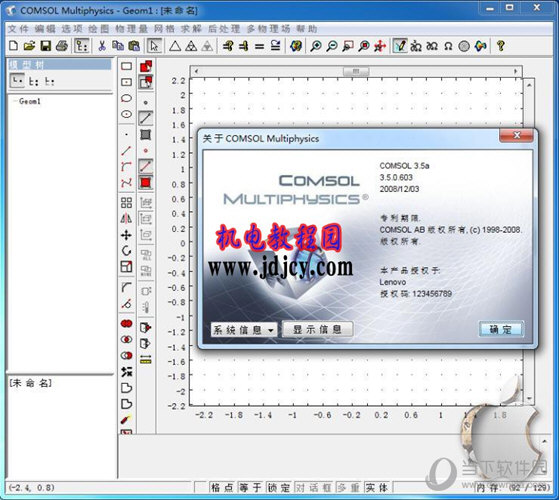Click the 确定 button in About dialog

pos(501,329)
